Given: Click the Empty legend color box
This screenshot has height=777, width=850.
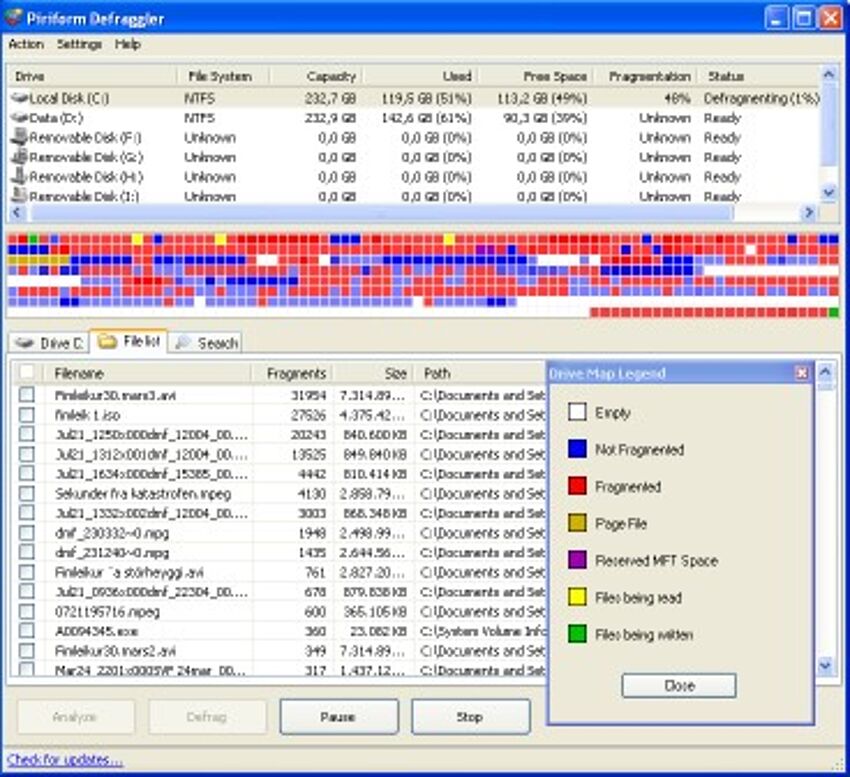Looking at the screenshot, I should (577, 412).
